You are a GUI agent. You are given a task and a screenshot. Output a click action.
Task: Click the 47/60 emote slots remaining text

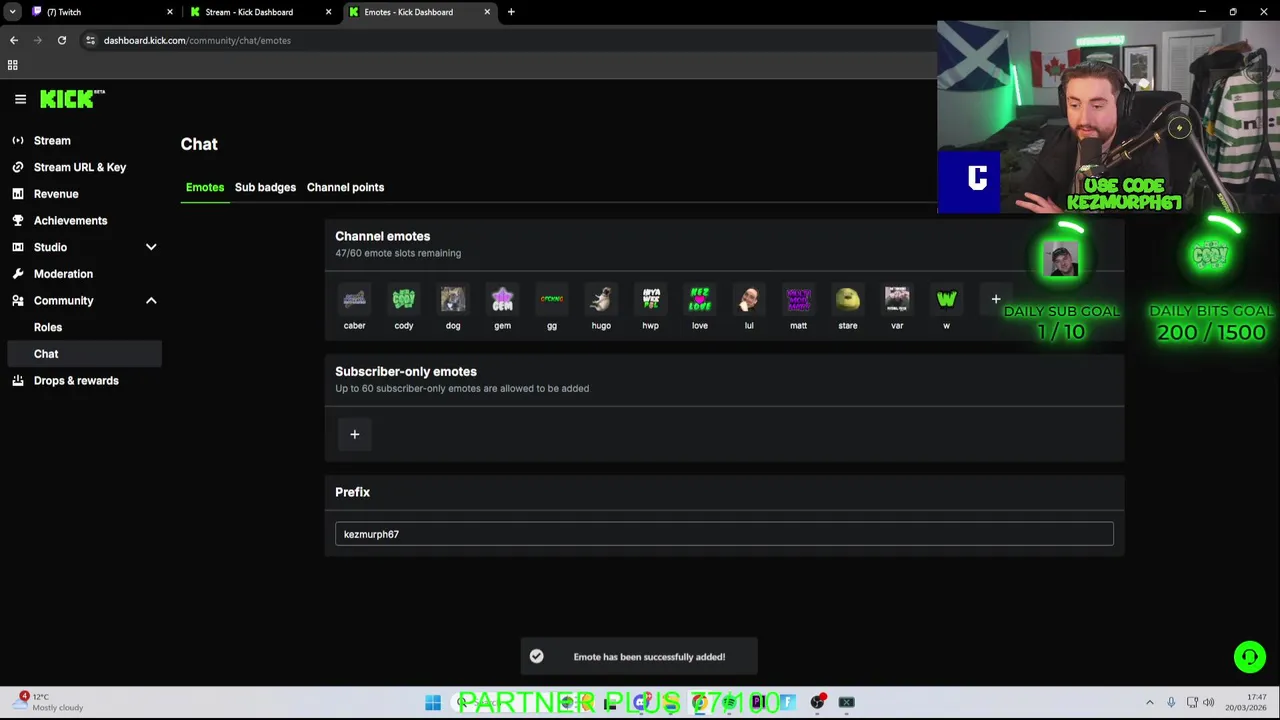pos(398,253)
